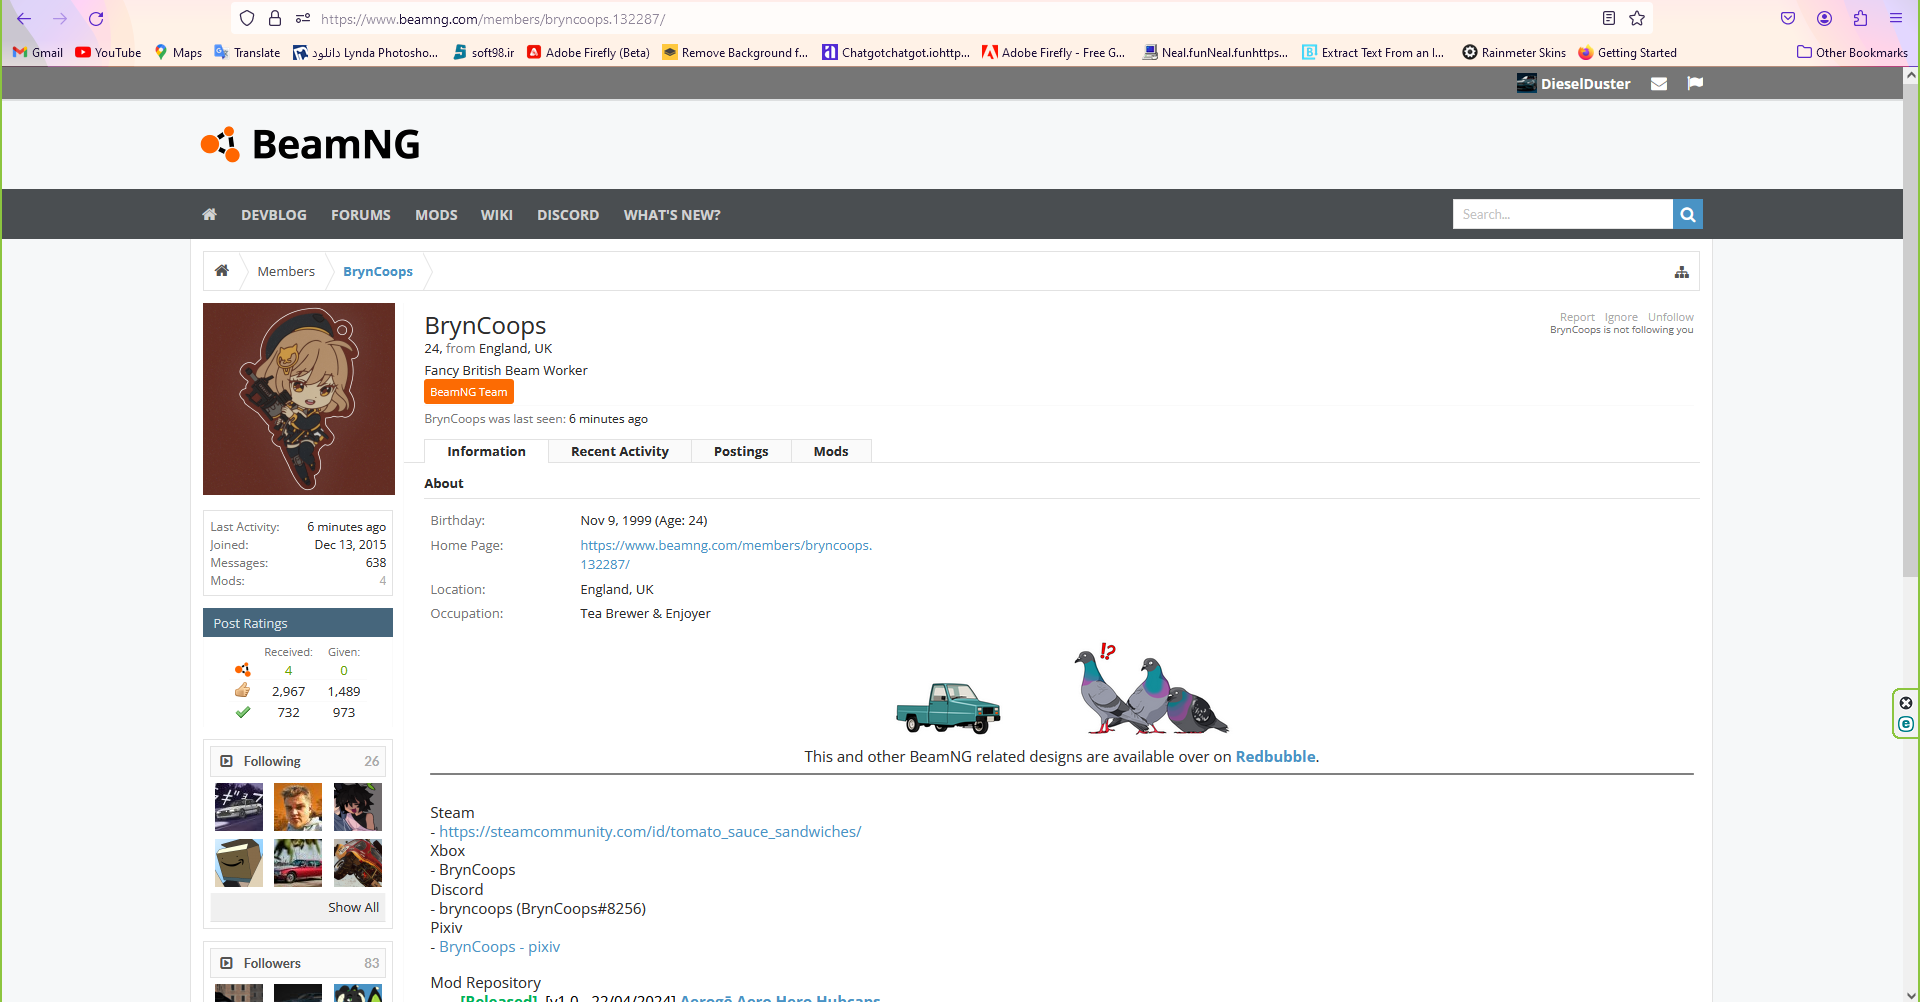This screenshot has width=1920, height=1002.
Task: Bookmark this page with star icon
Action: [1637, 19]
